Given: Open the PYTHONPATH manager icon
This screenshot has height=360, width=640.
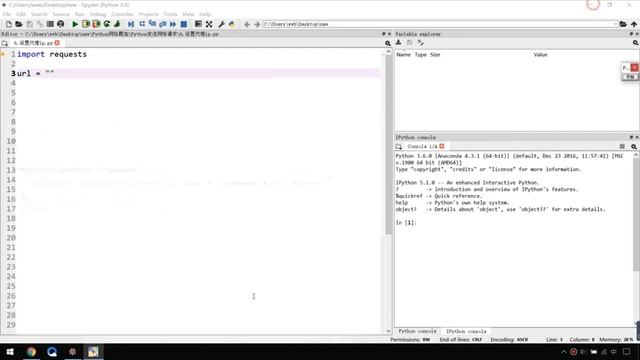Looking at the screenshot, I should click(232, 24).
